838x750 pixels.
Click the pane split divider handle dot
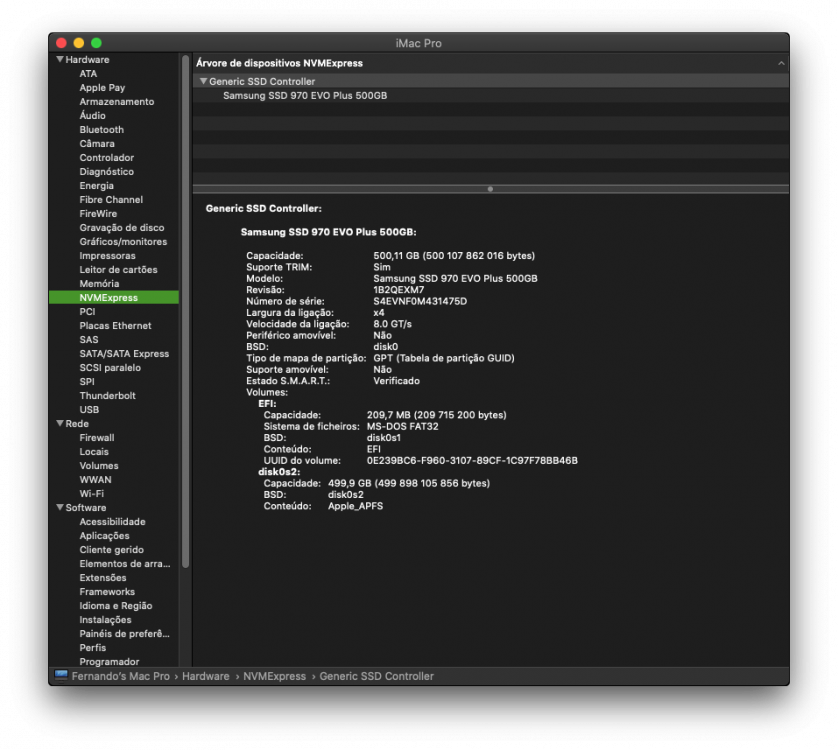tap(490, 189)
